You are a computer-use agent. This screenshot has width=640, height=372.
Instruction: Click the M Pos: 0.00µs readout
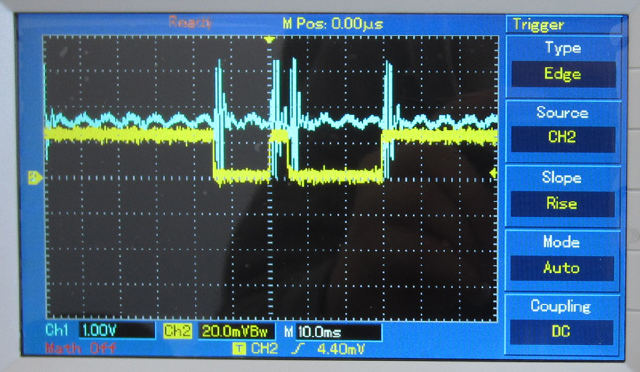click(x=333, y=24)
